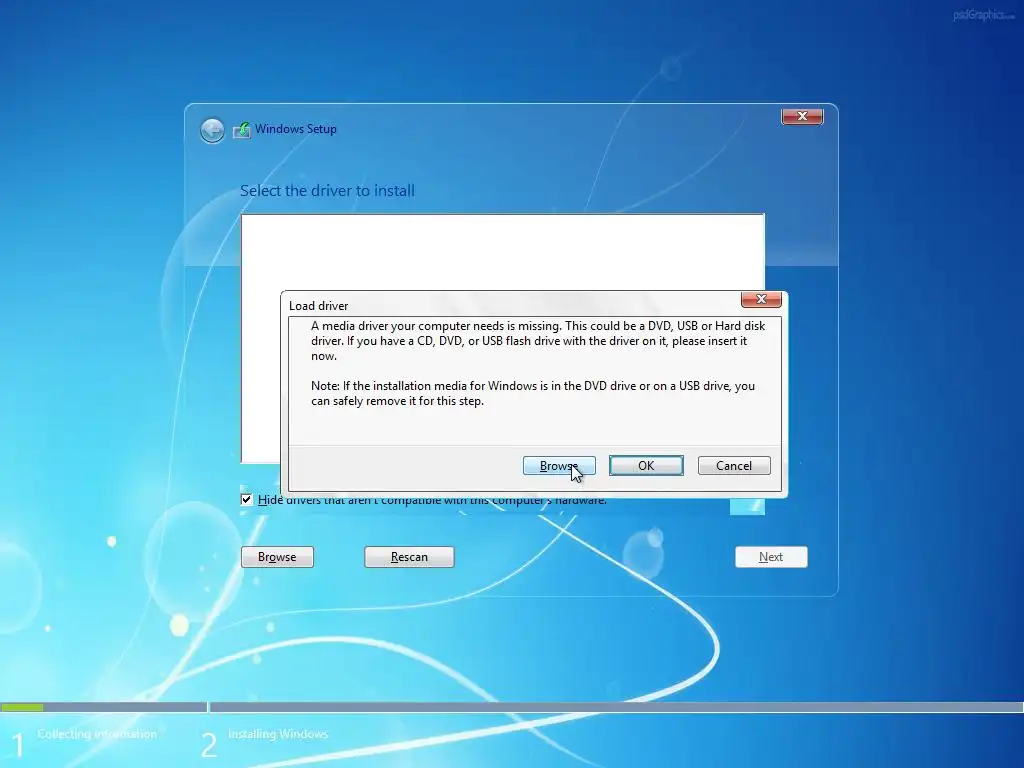Proceed with the Next button

point(771,557)
